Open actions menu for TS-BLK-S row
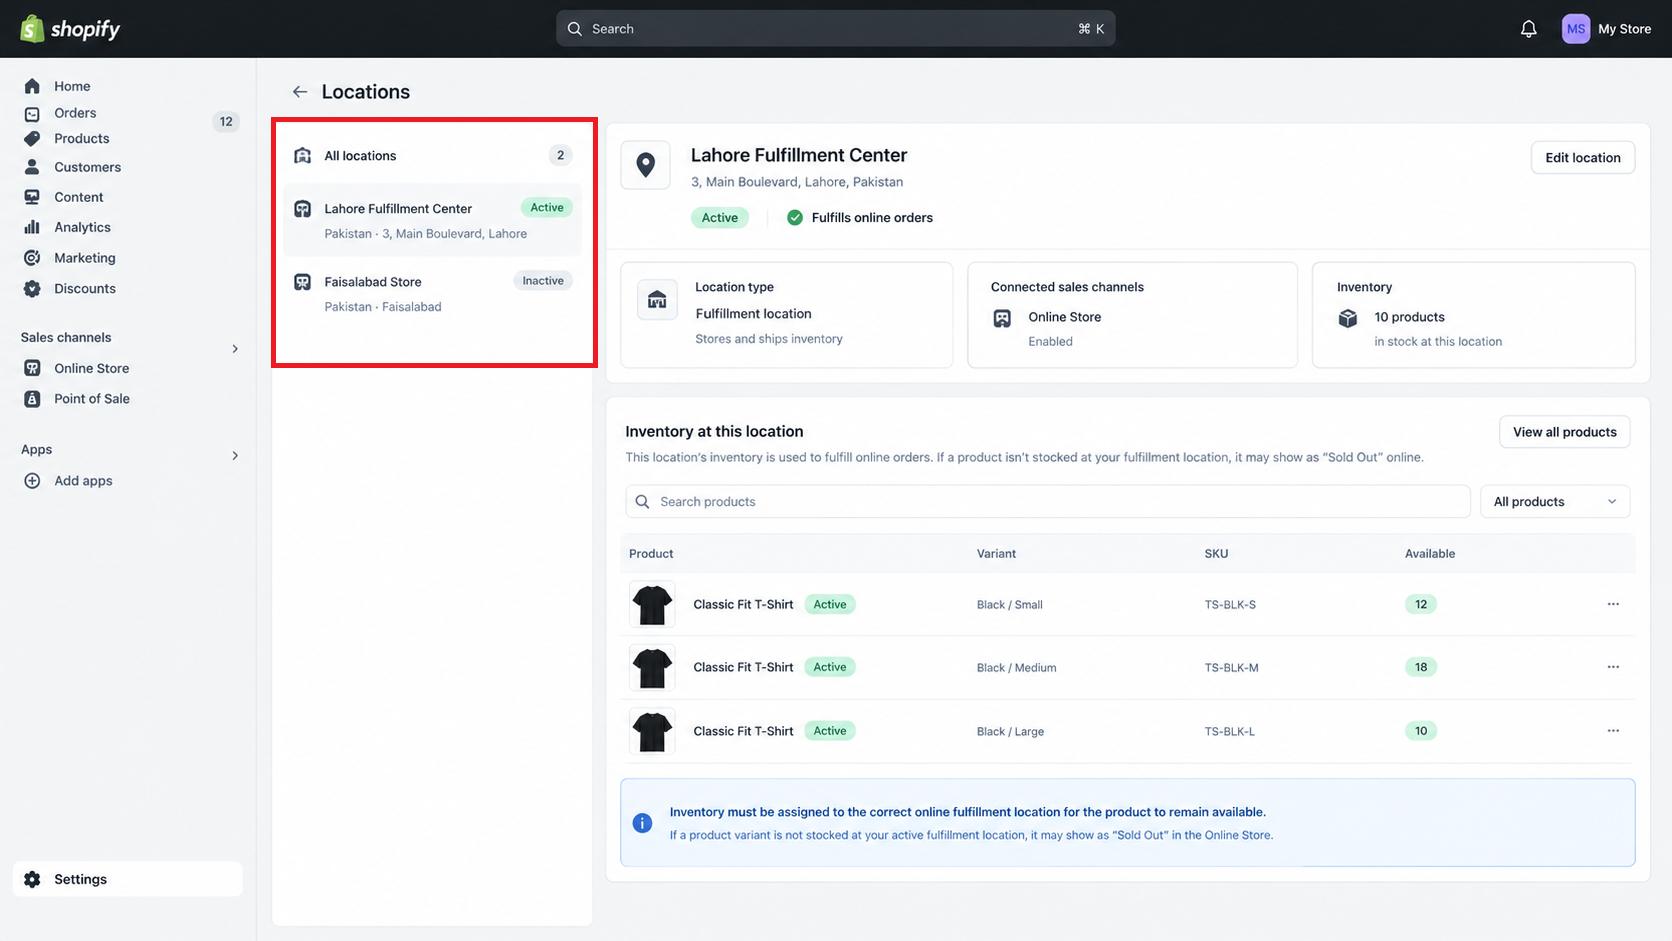The height and width of the screenshot is (941, 1672). coord(1613,604)
